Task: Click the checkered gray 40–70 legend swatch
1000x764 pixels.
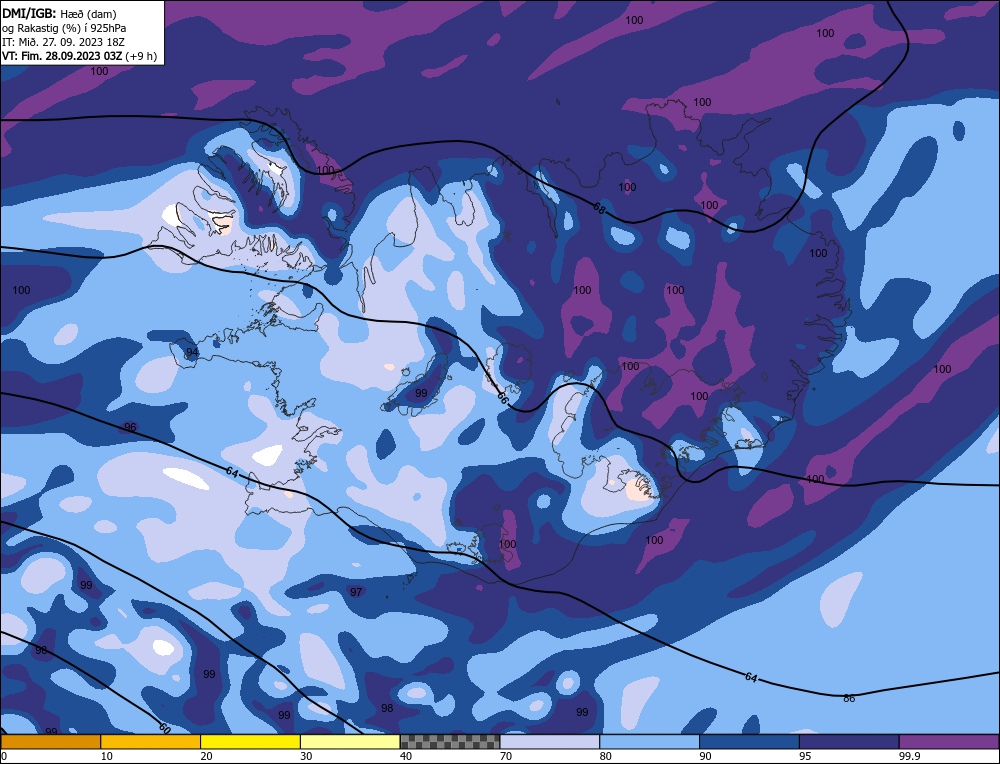Action: pos(450,741)
